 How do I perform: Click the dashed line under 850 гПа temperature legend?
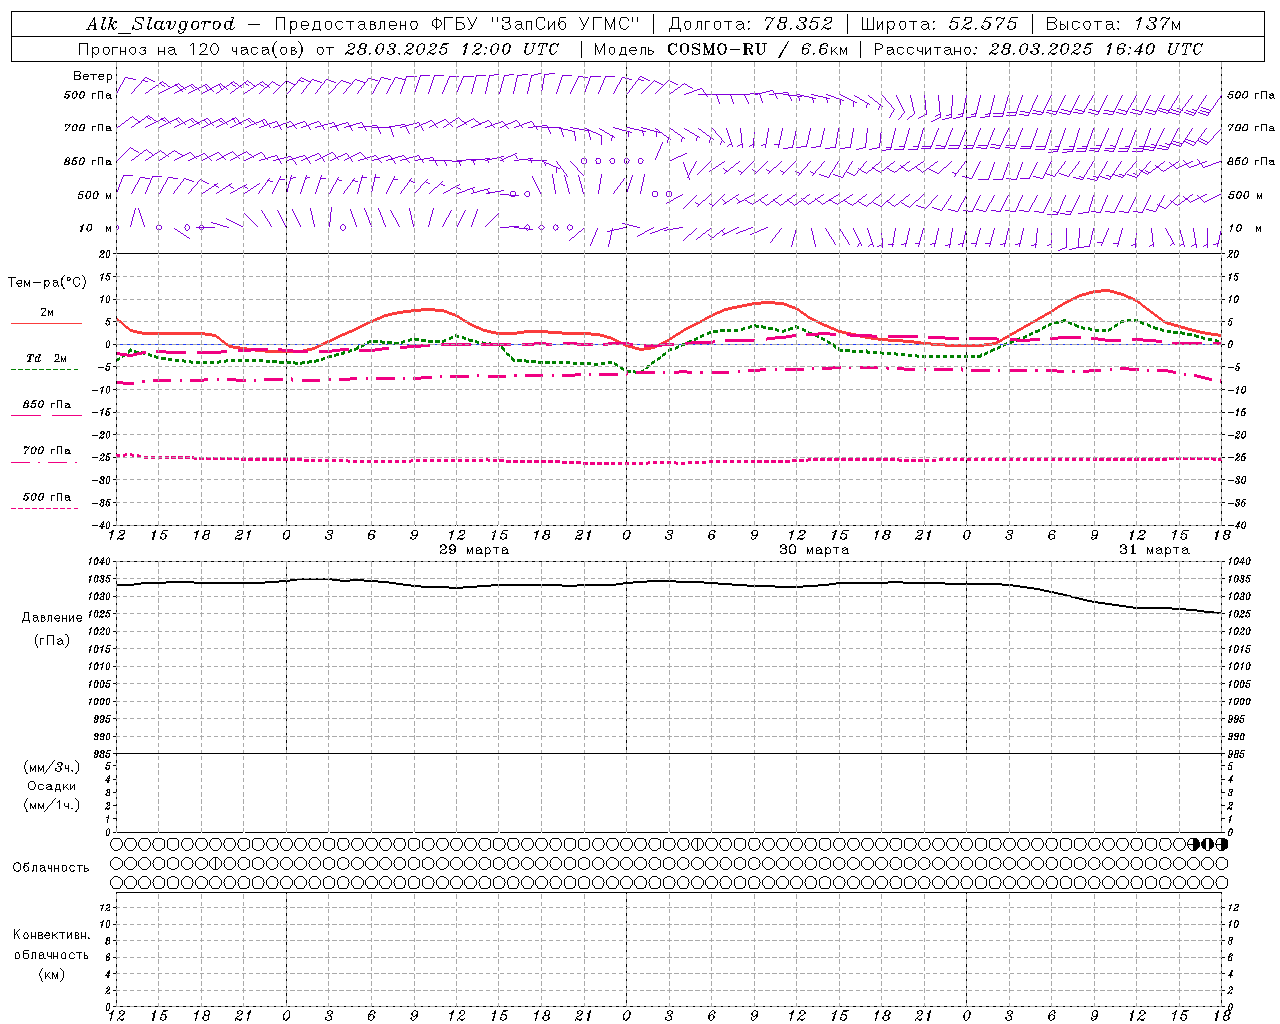pos(46,415)
